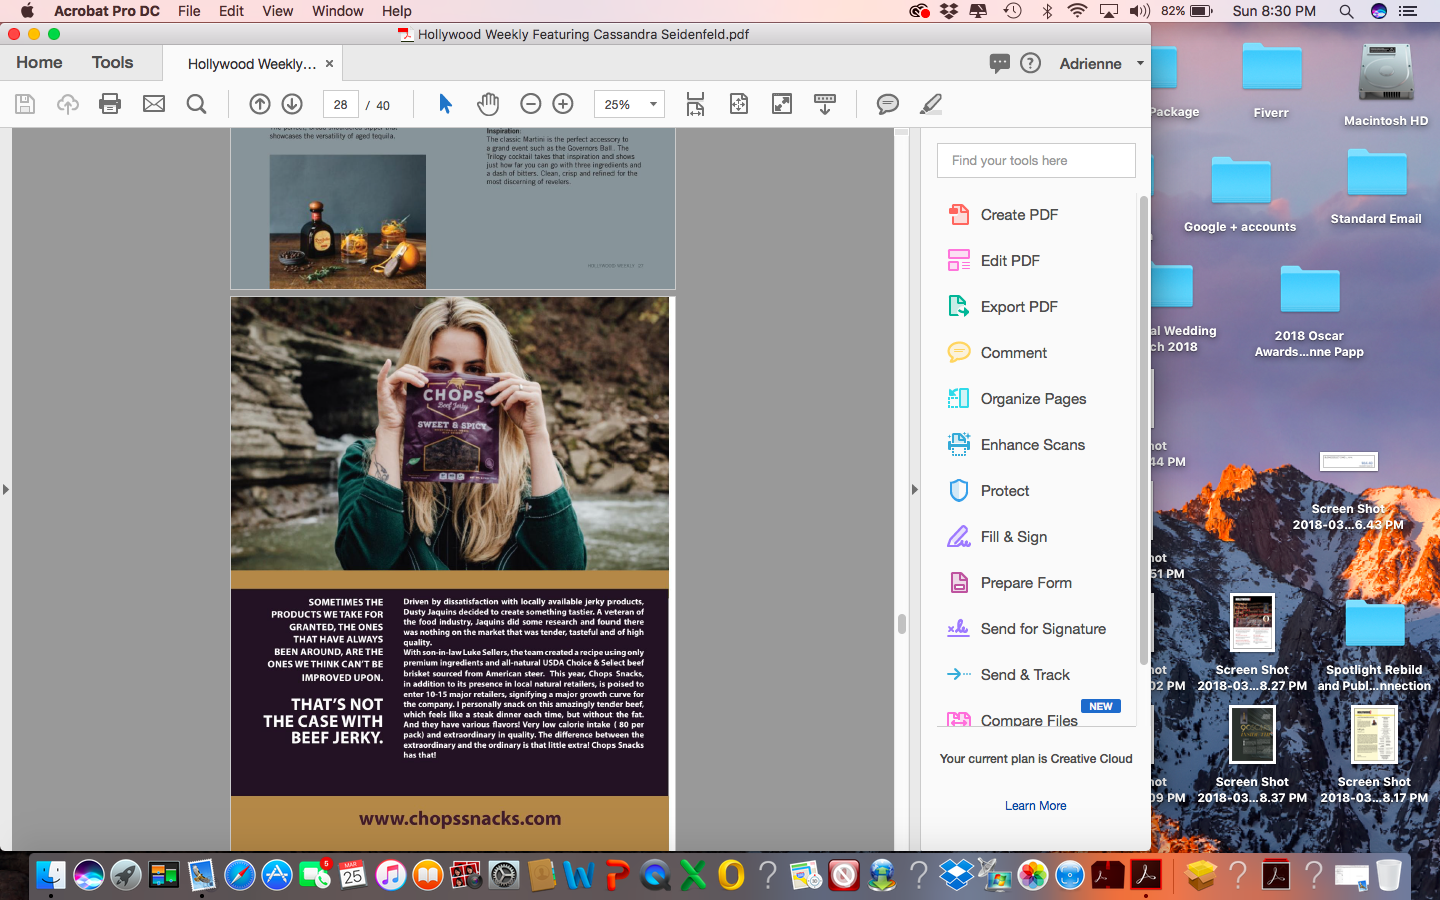Open the Edit menu
1440x900 pixels.
tap(232, 11)
